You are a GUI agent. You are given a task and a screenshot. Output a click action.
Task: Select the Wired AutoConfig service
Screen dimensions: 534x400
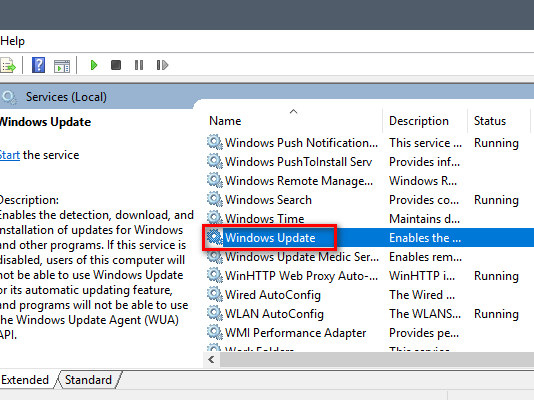(369, 295)
